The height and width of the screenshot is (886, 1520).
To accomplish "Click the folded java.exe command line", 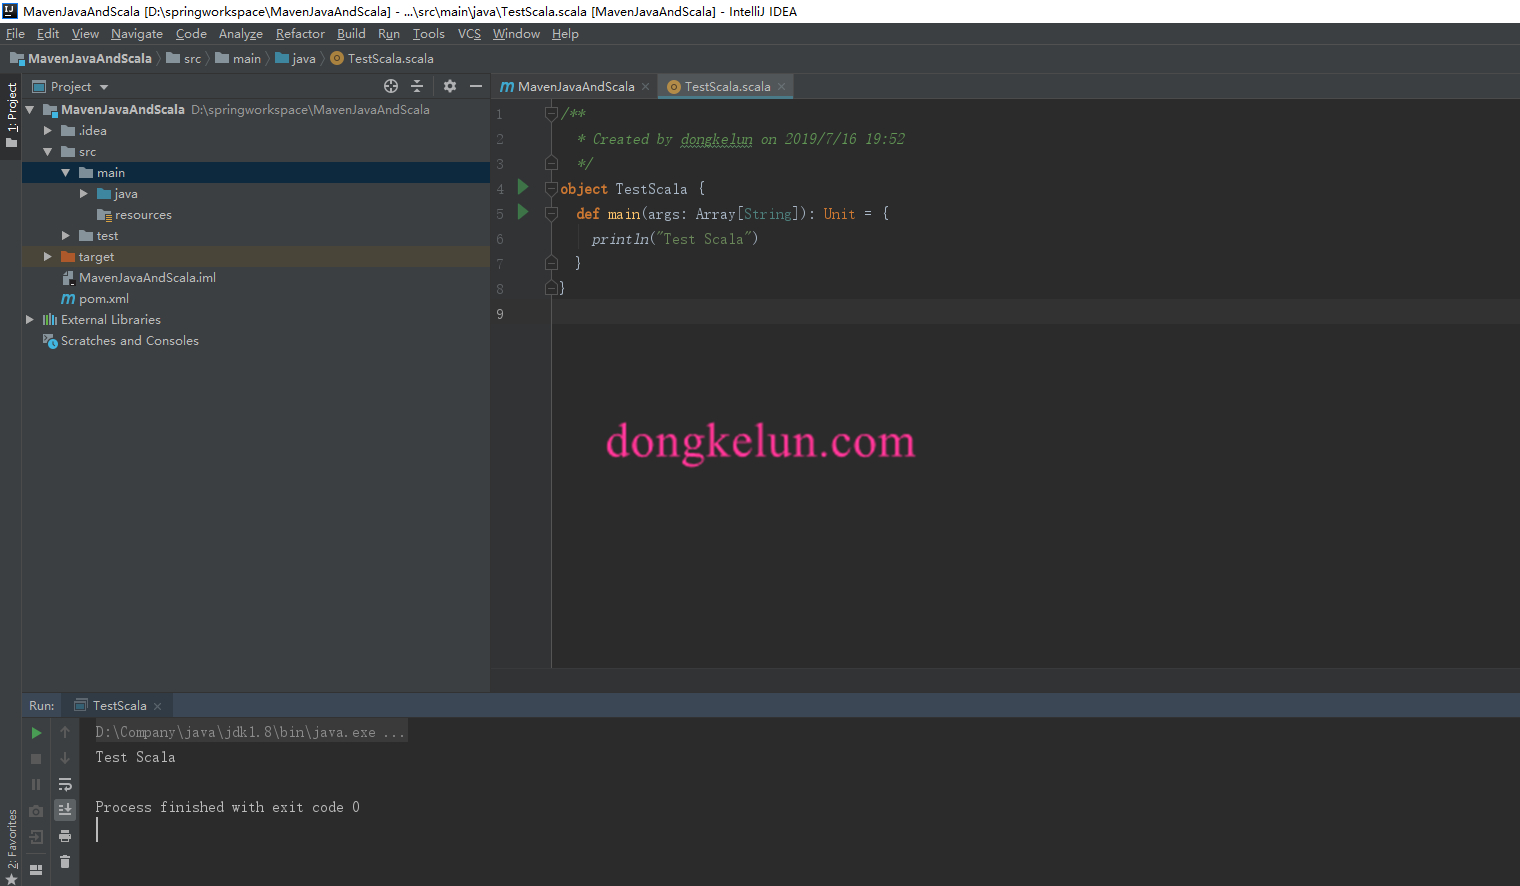I will (x=251, y=733).
